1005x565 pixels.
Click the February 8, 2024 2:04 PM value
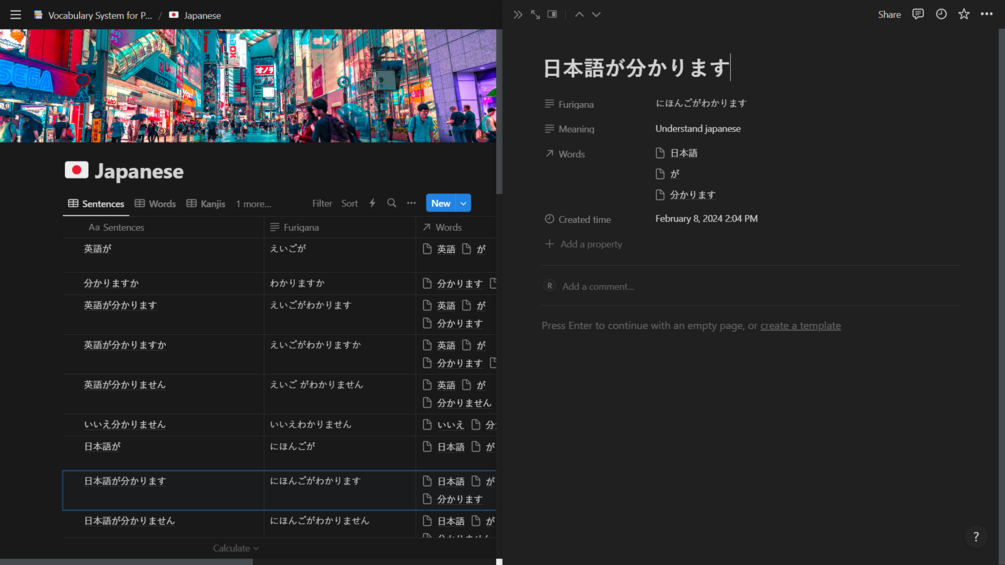pyautogui.click(x=706, y=218)
